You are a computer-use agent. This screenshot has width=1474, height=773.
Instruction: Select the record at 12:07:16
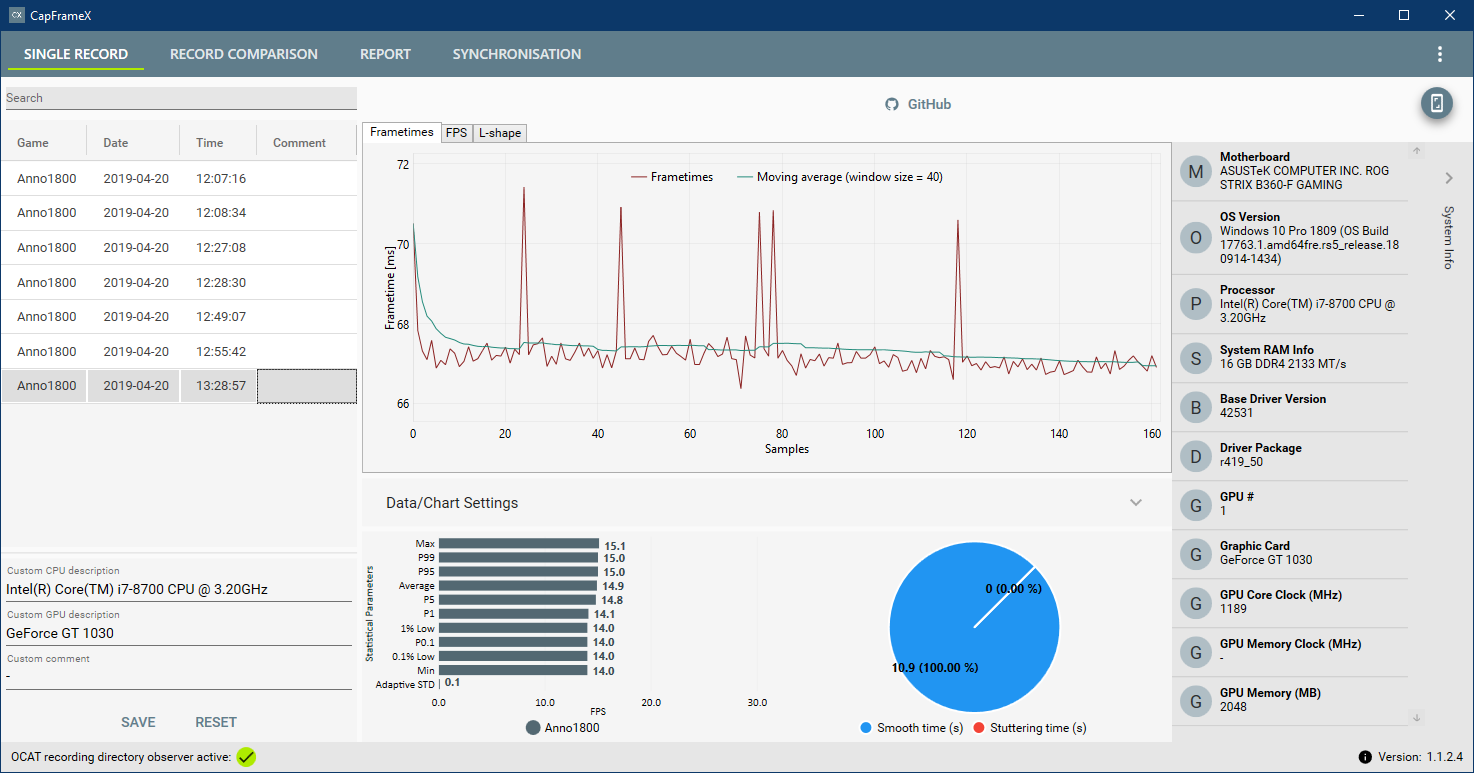(179, 178)
